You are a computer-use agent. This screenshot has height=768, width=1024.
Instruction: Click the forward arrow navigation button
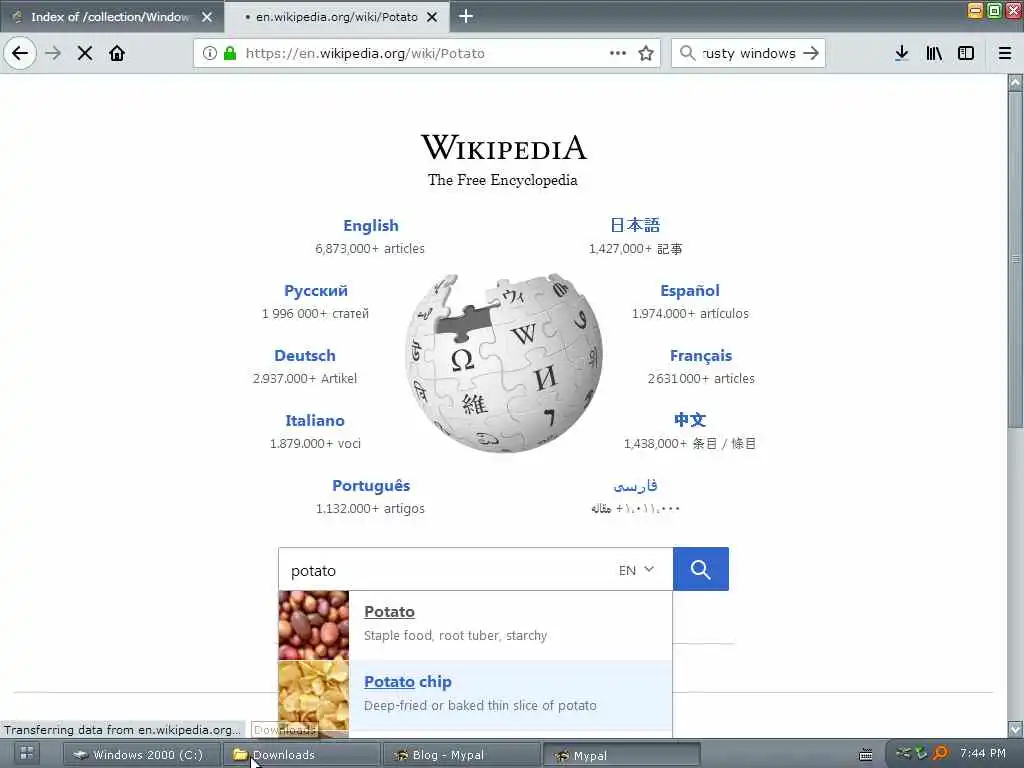(54, 53)
